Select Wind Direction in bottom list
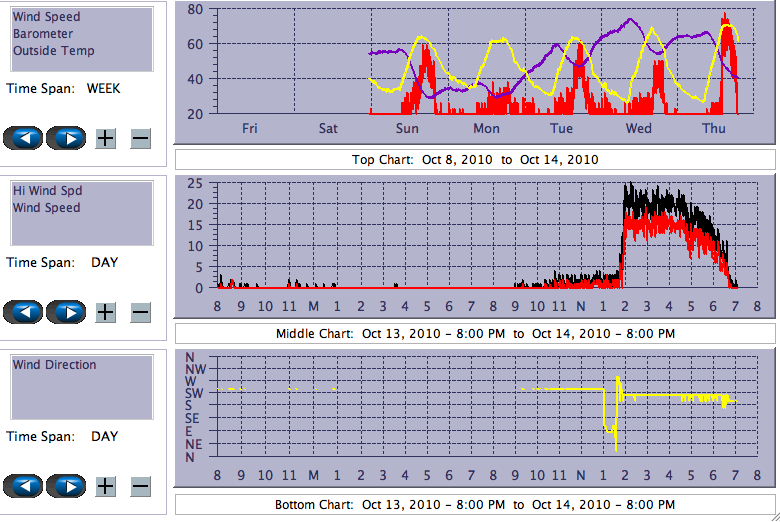Screen dimensions: 780x522 [54, 365]
